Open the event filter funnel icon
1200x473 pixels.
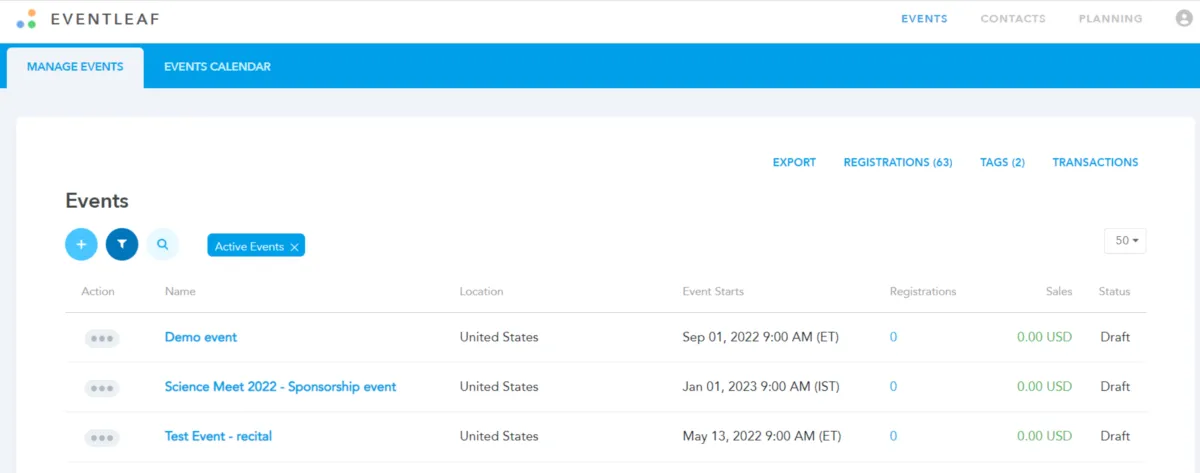[122, 244]
